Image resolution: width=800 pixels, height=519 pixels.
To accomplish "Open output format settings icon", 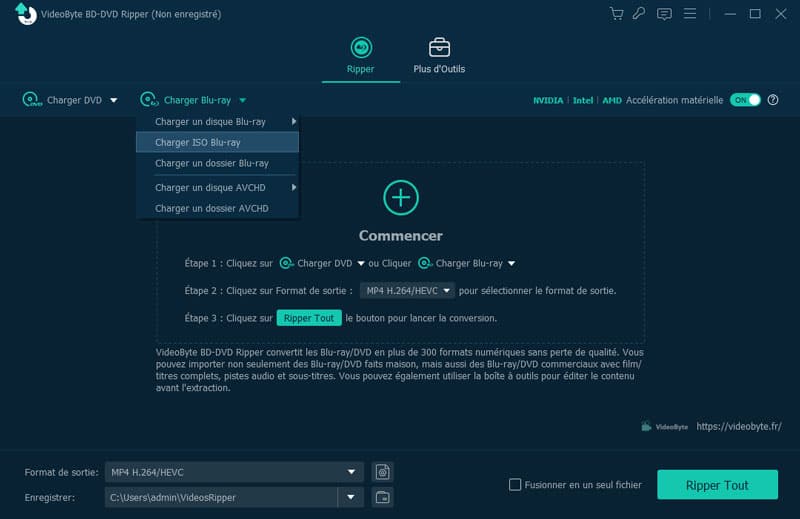I will [x=381, y=472].
